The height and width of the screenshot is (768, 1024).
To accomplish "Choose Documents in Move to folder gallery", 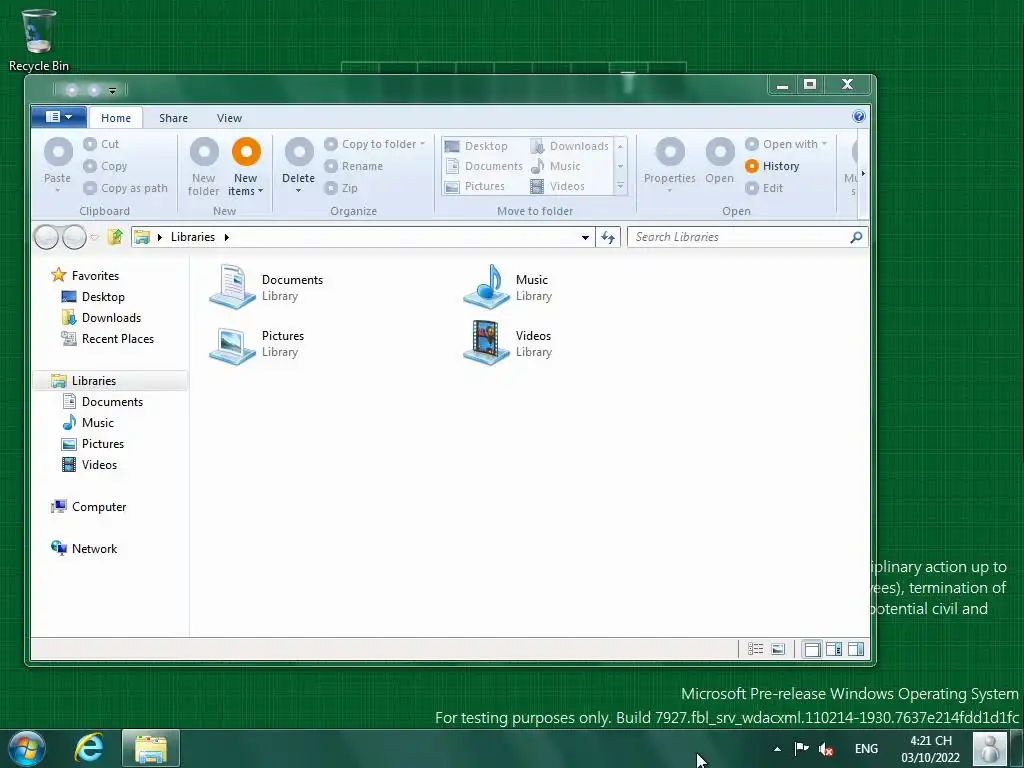I will pyautogui.click(x=484, y=166).
